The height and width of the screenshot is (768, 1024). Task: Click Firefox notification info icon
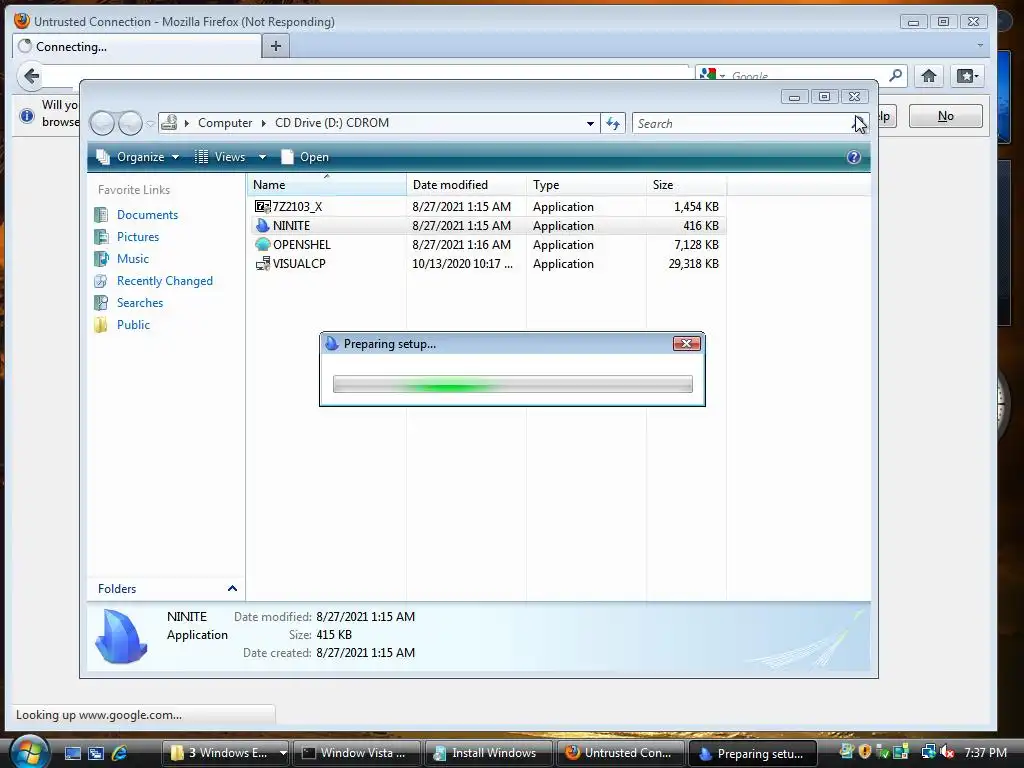27,116
